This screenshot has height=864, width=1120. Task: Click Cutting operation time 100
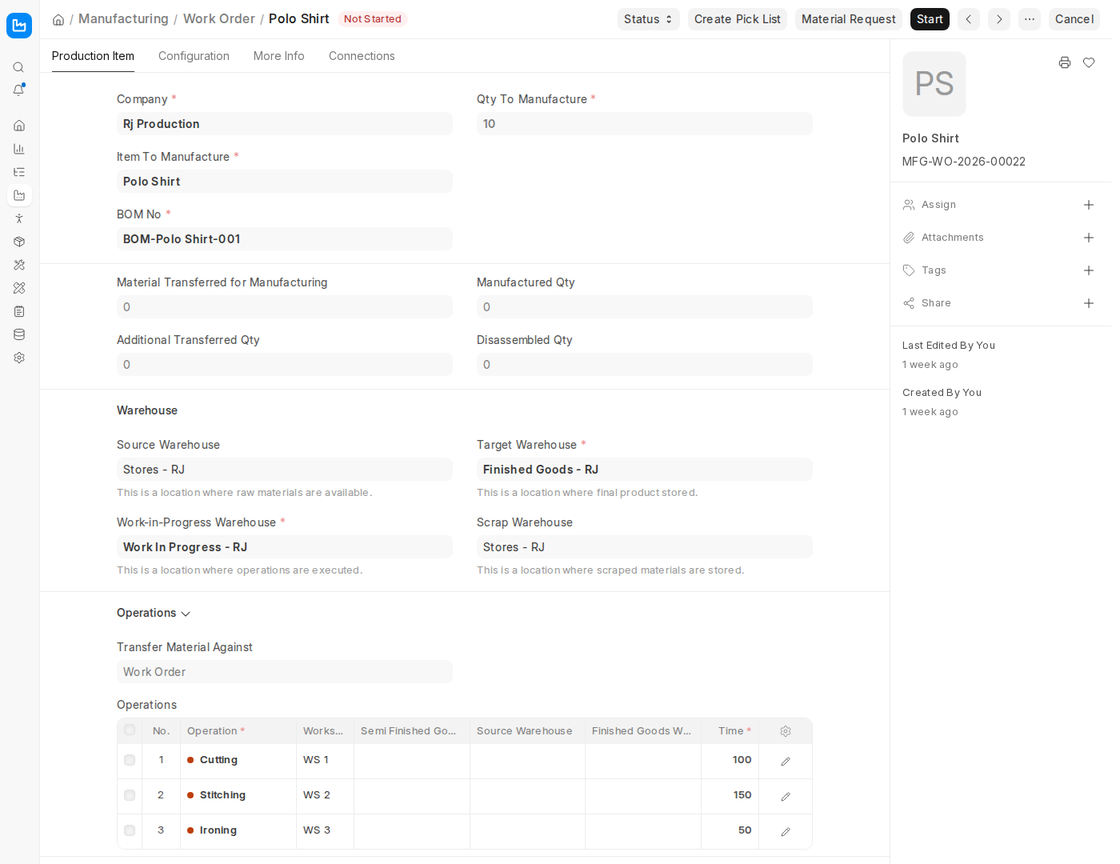click(x=742, y=760)
